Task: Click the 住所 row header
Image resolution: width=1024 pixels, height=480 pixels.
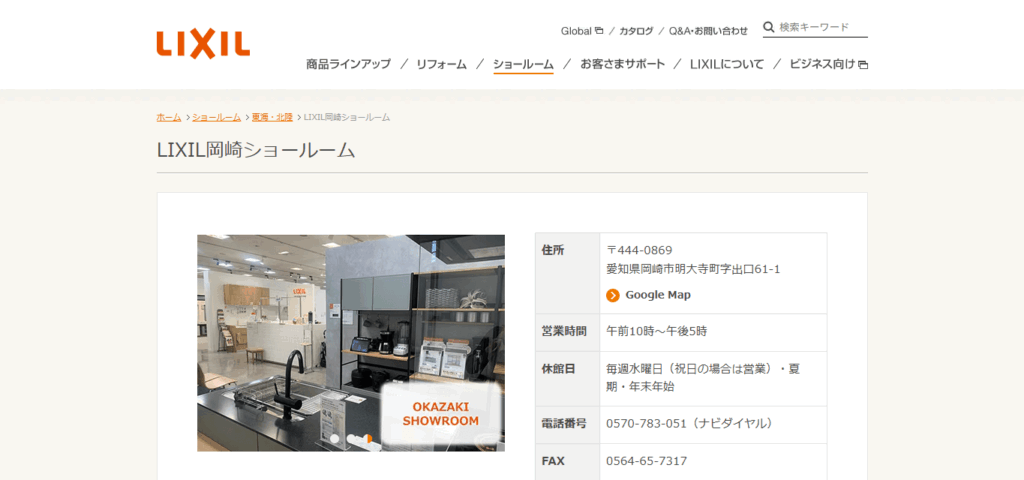Action: [568, 273]
